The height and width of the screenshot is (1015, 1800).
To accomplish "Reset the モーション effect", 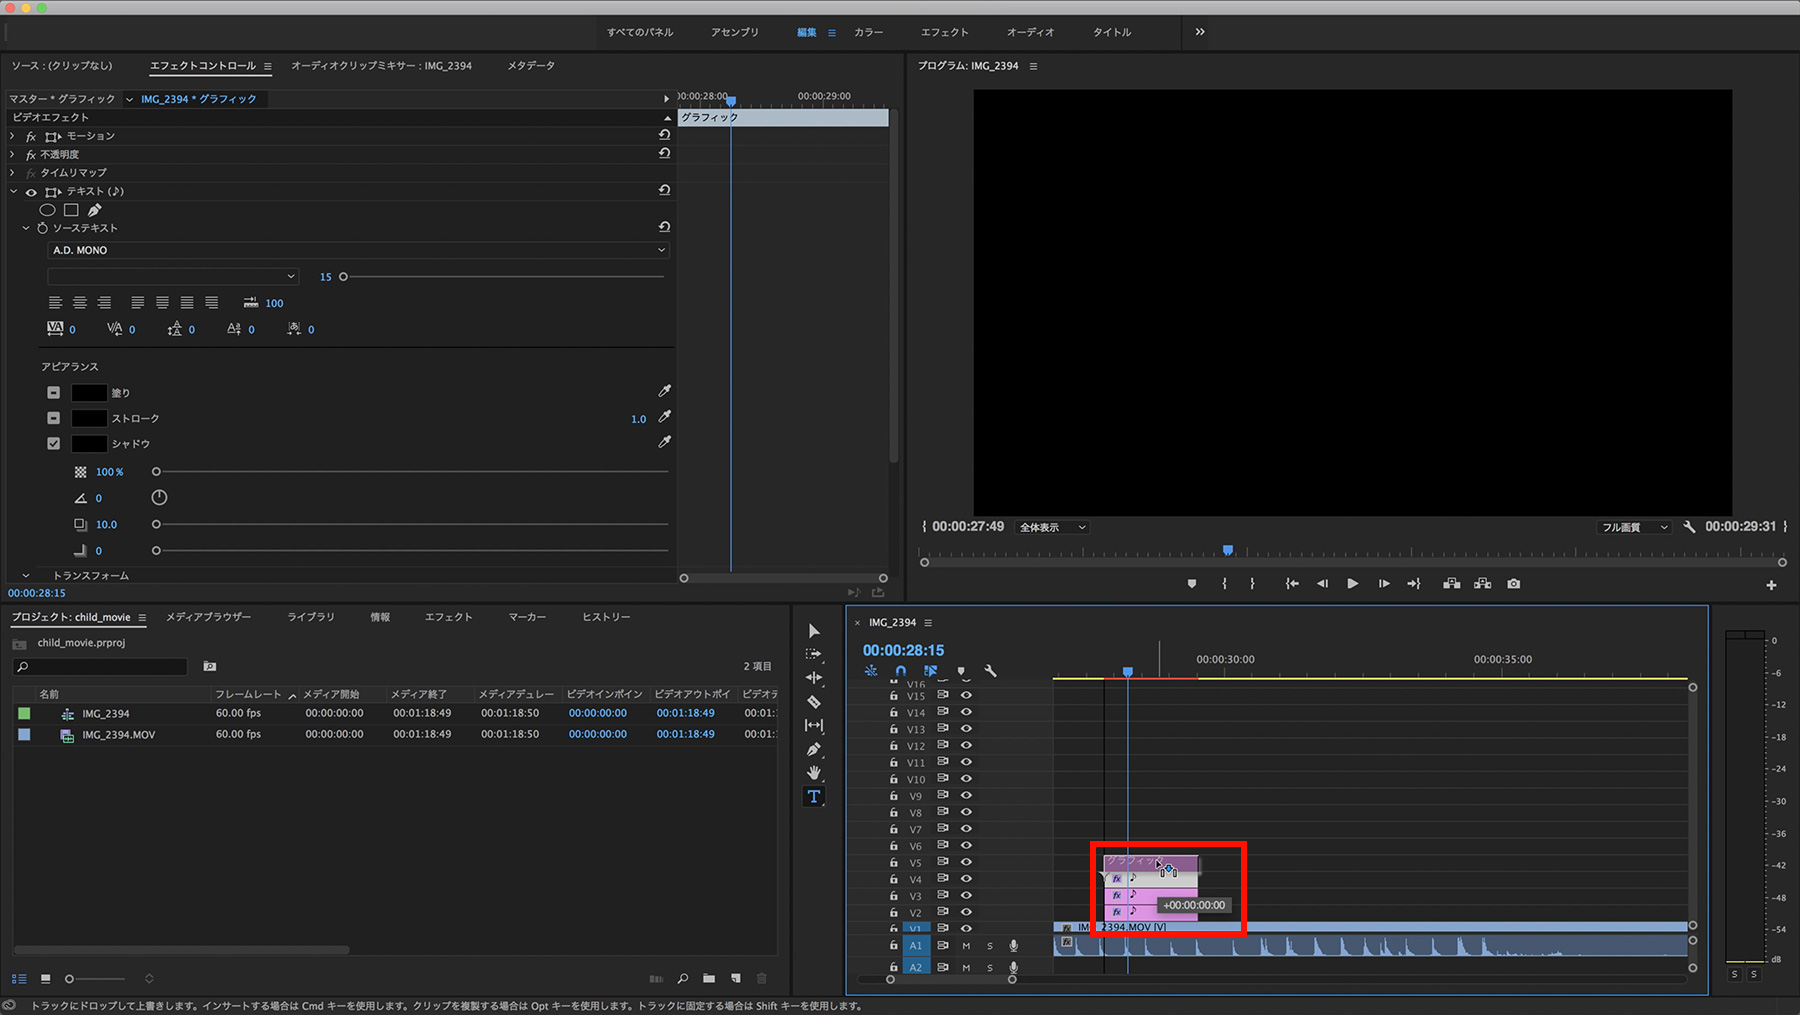I will coord(664,135).
